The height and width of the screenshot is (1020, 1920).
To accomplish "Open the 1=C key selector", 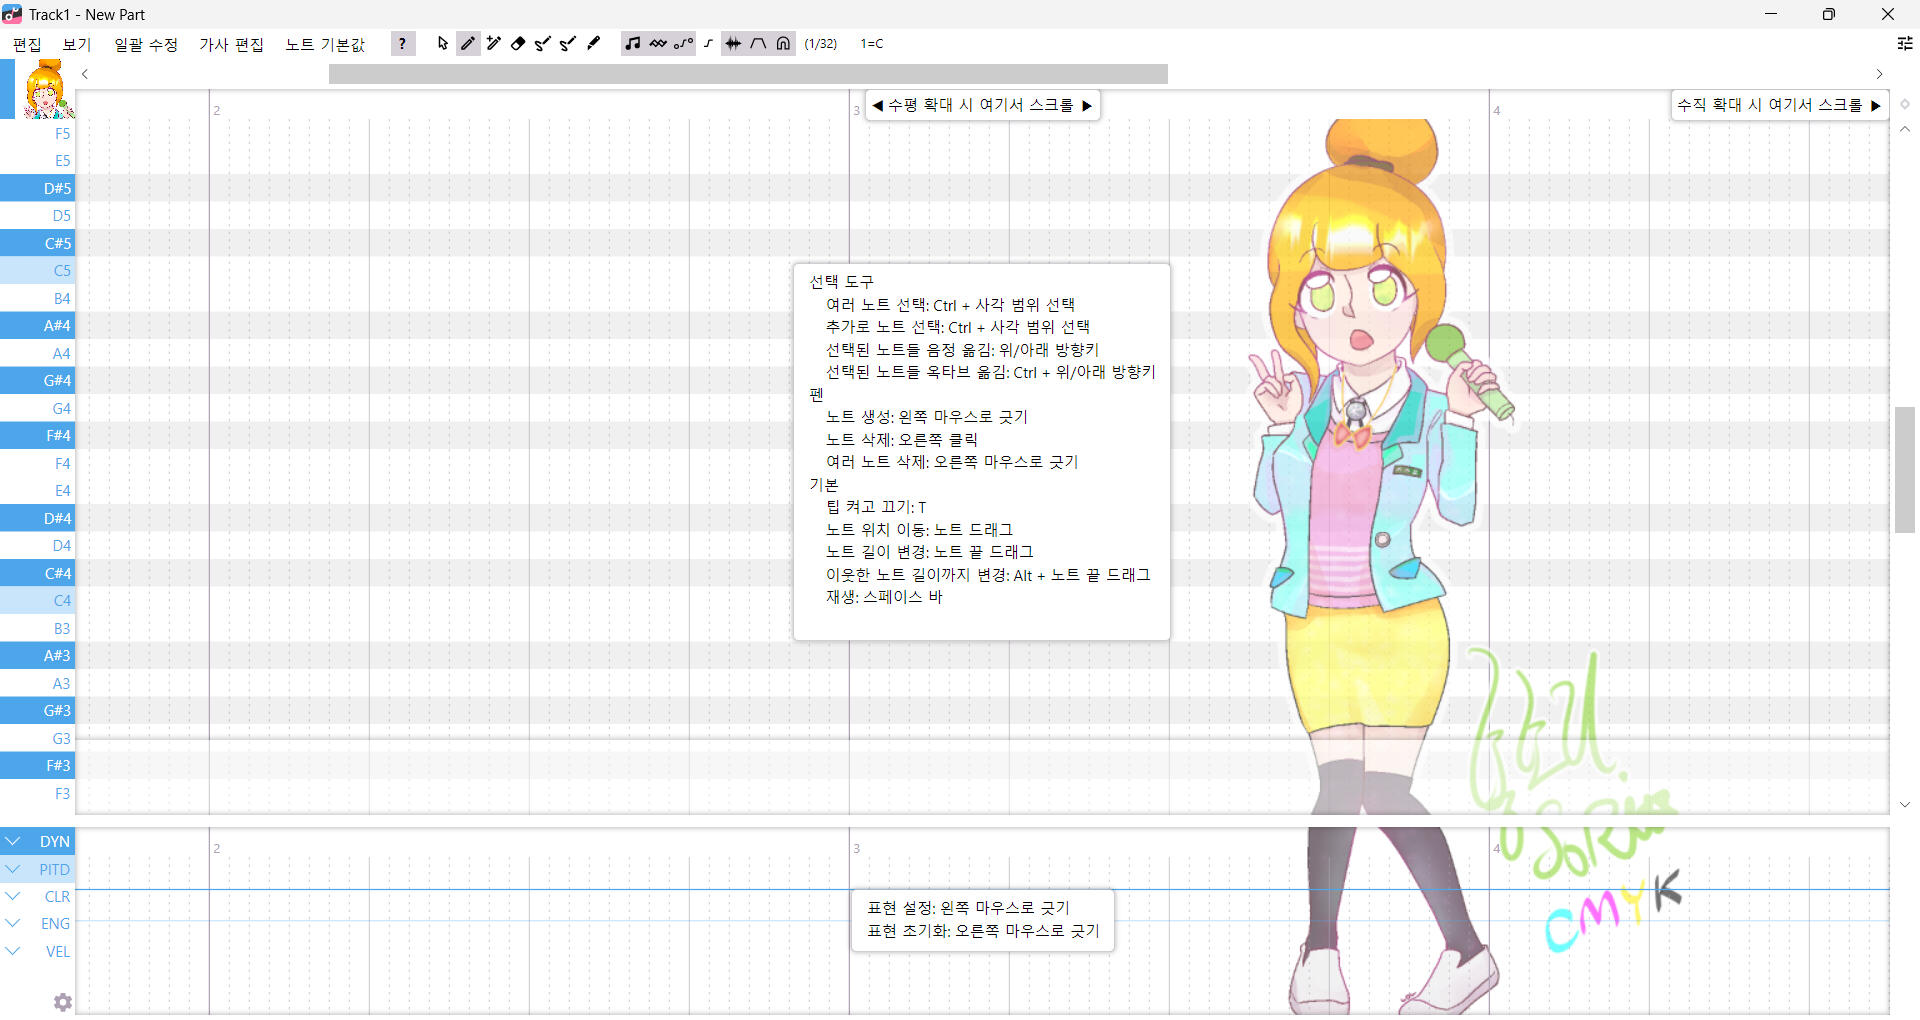I will tap(871, 43).
